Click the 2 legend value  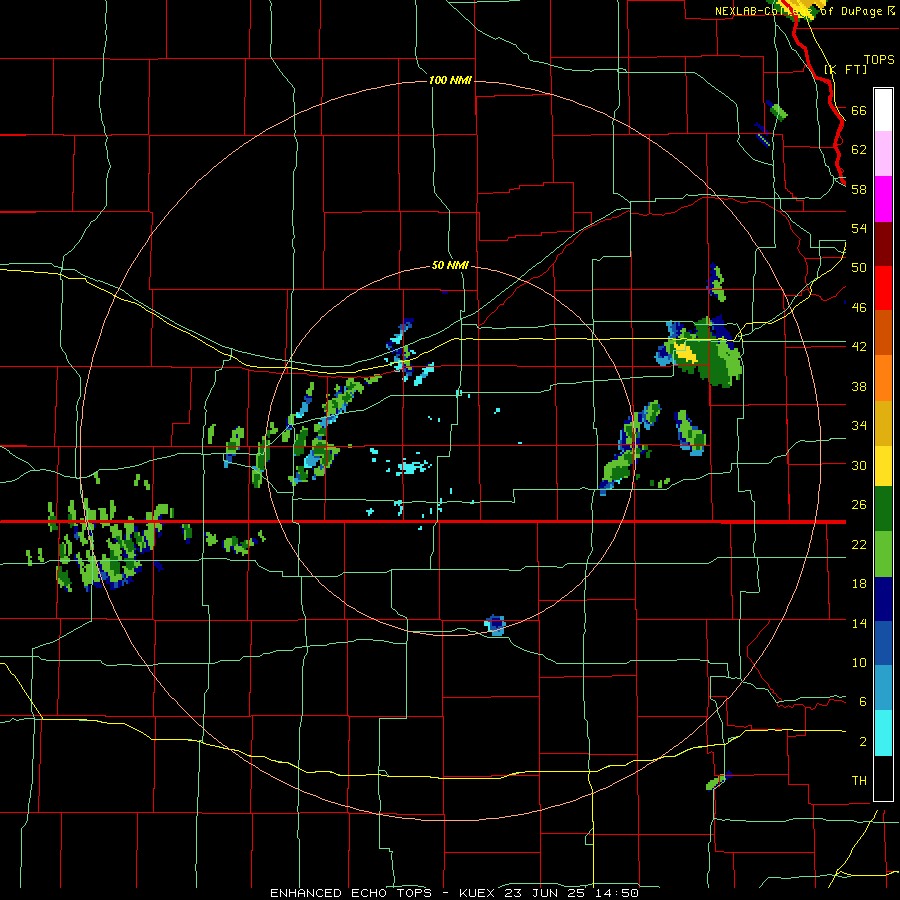(x=862, y=742)
